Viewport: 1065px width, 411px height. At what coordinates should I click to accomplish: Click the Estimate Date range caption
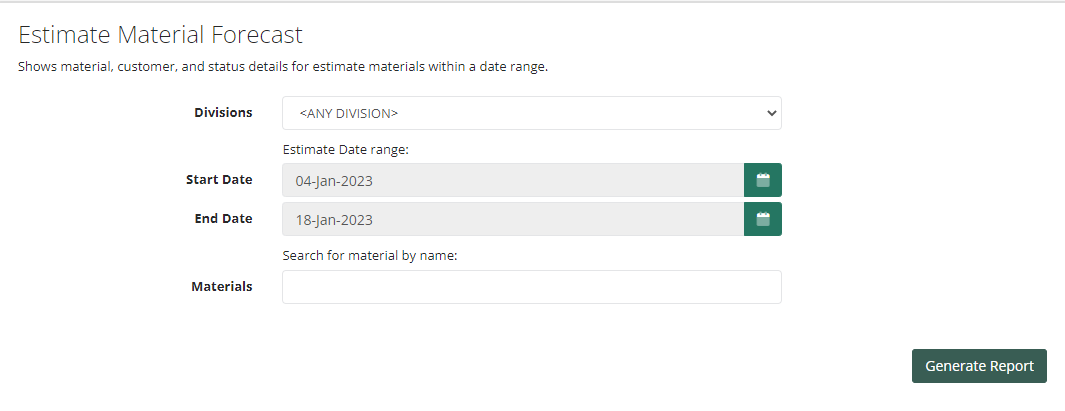[x=346, y=149]
